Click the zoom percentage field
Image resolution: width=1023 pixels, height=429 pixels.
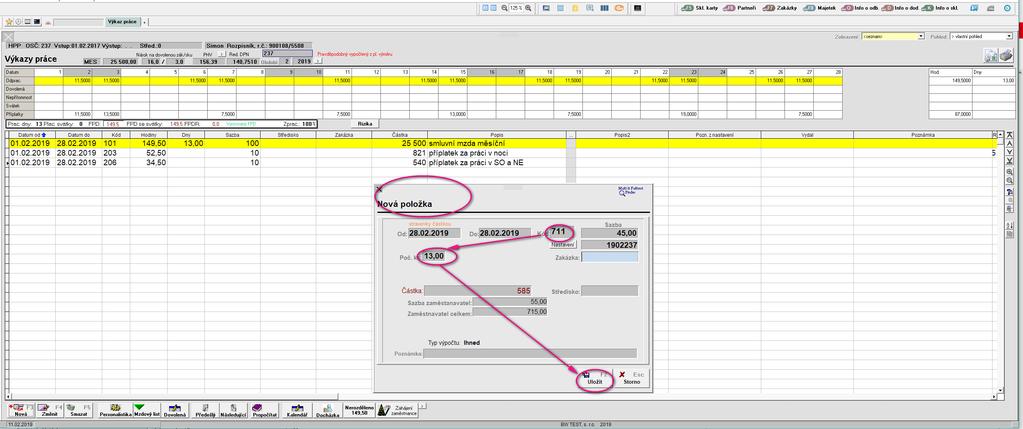(516, 8)
